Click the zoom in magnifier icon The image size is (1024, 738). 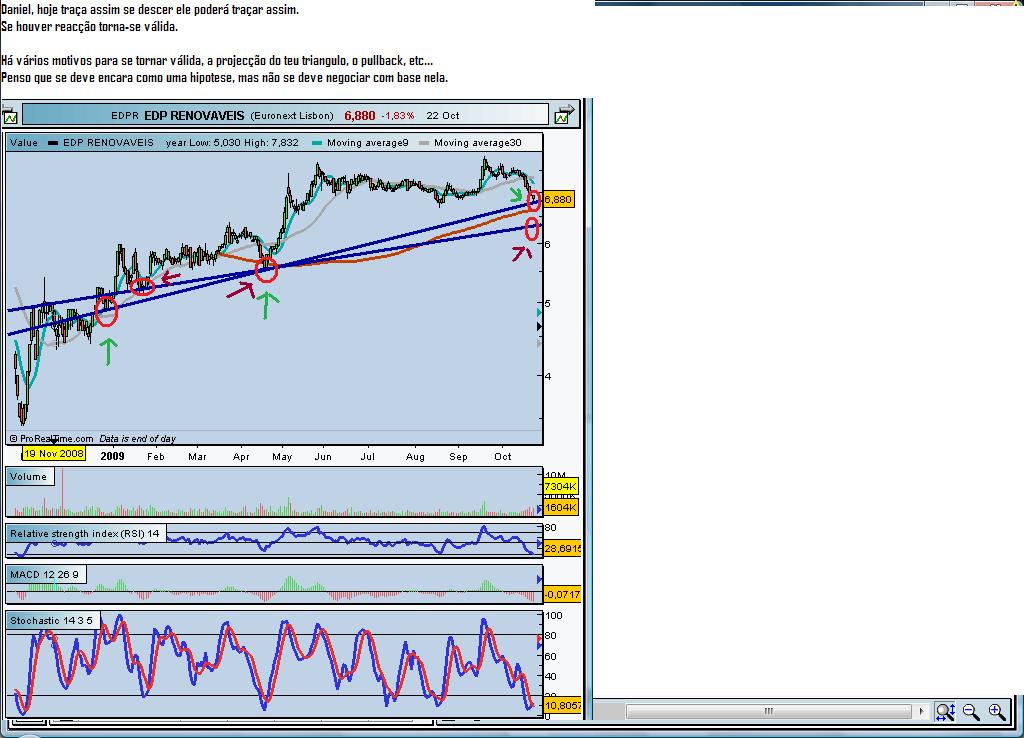point(997,711)
